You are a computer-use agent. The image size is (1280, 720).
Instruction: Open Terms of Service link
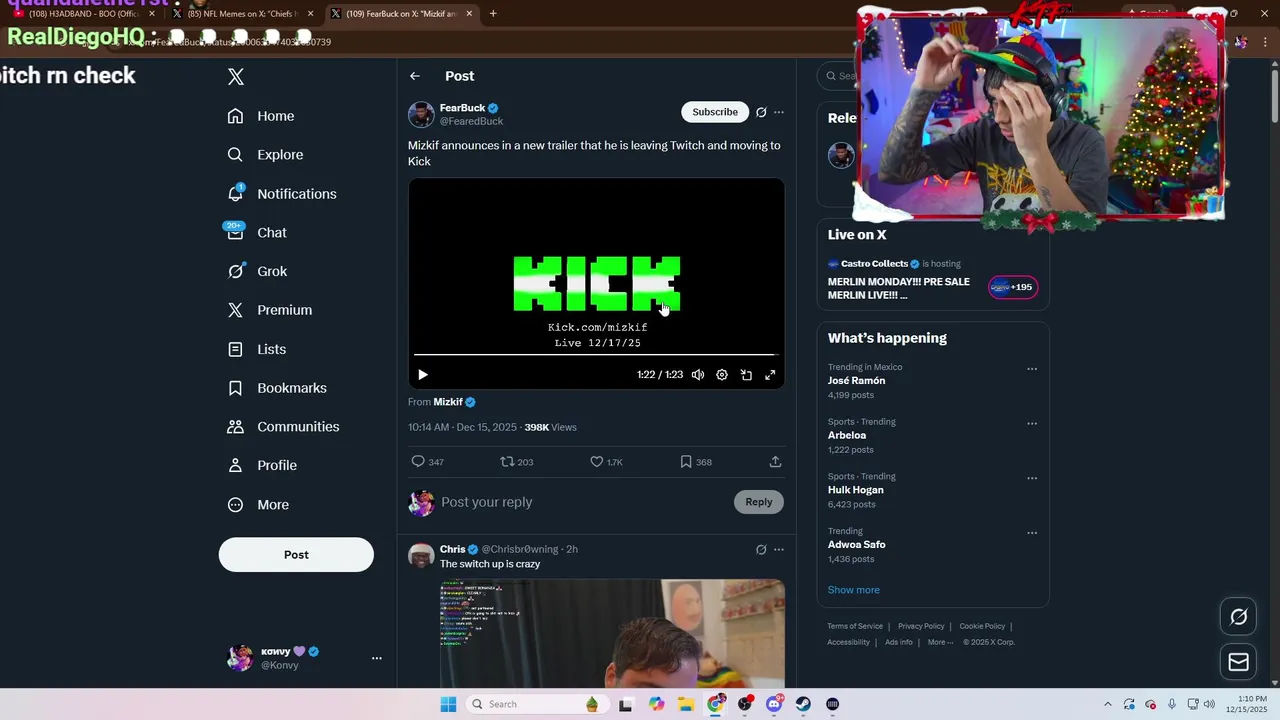coord(855,626)
